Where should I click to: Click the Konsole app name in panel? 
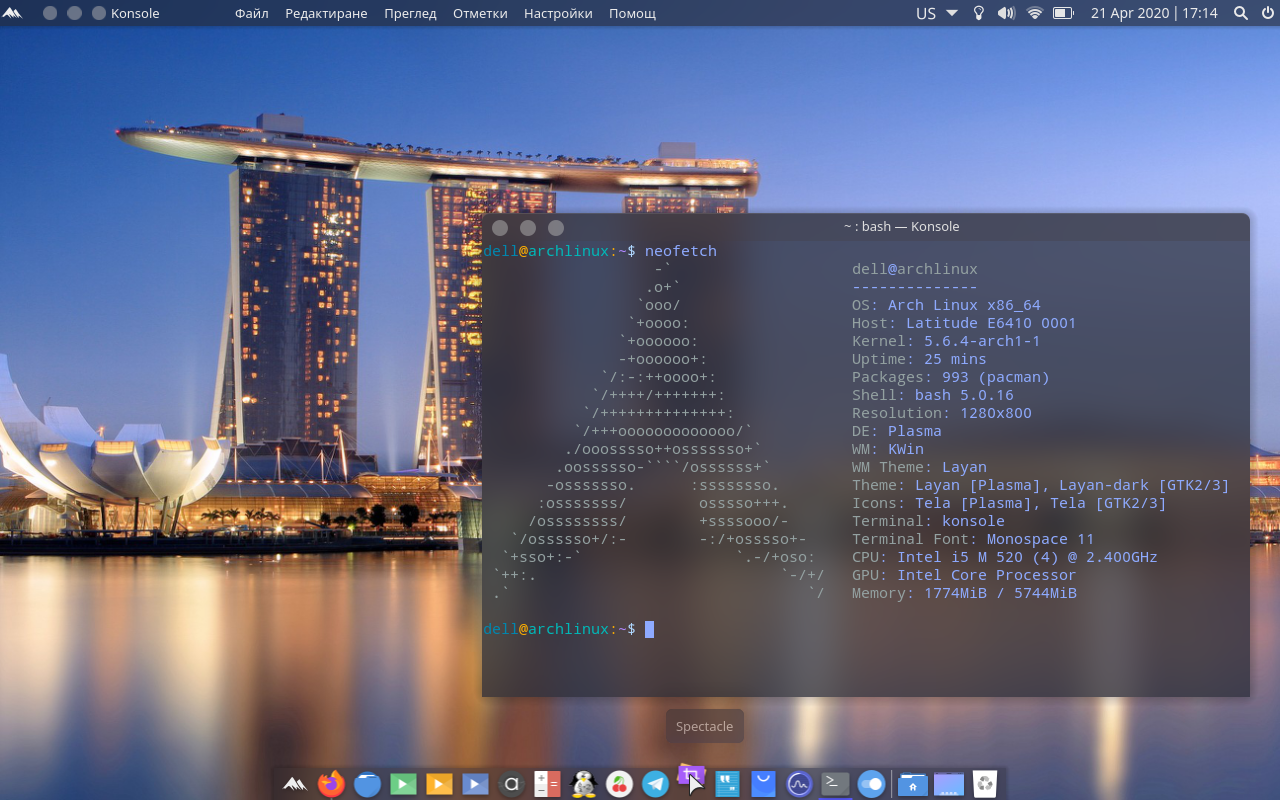click(x=135, y=13)
